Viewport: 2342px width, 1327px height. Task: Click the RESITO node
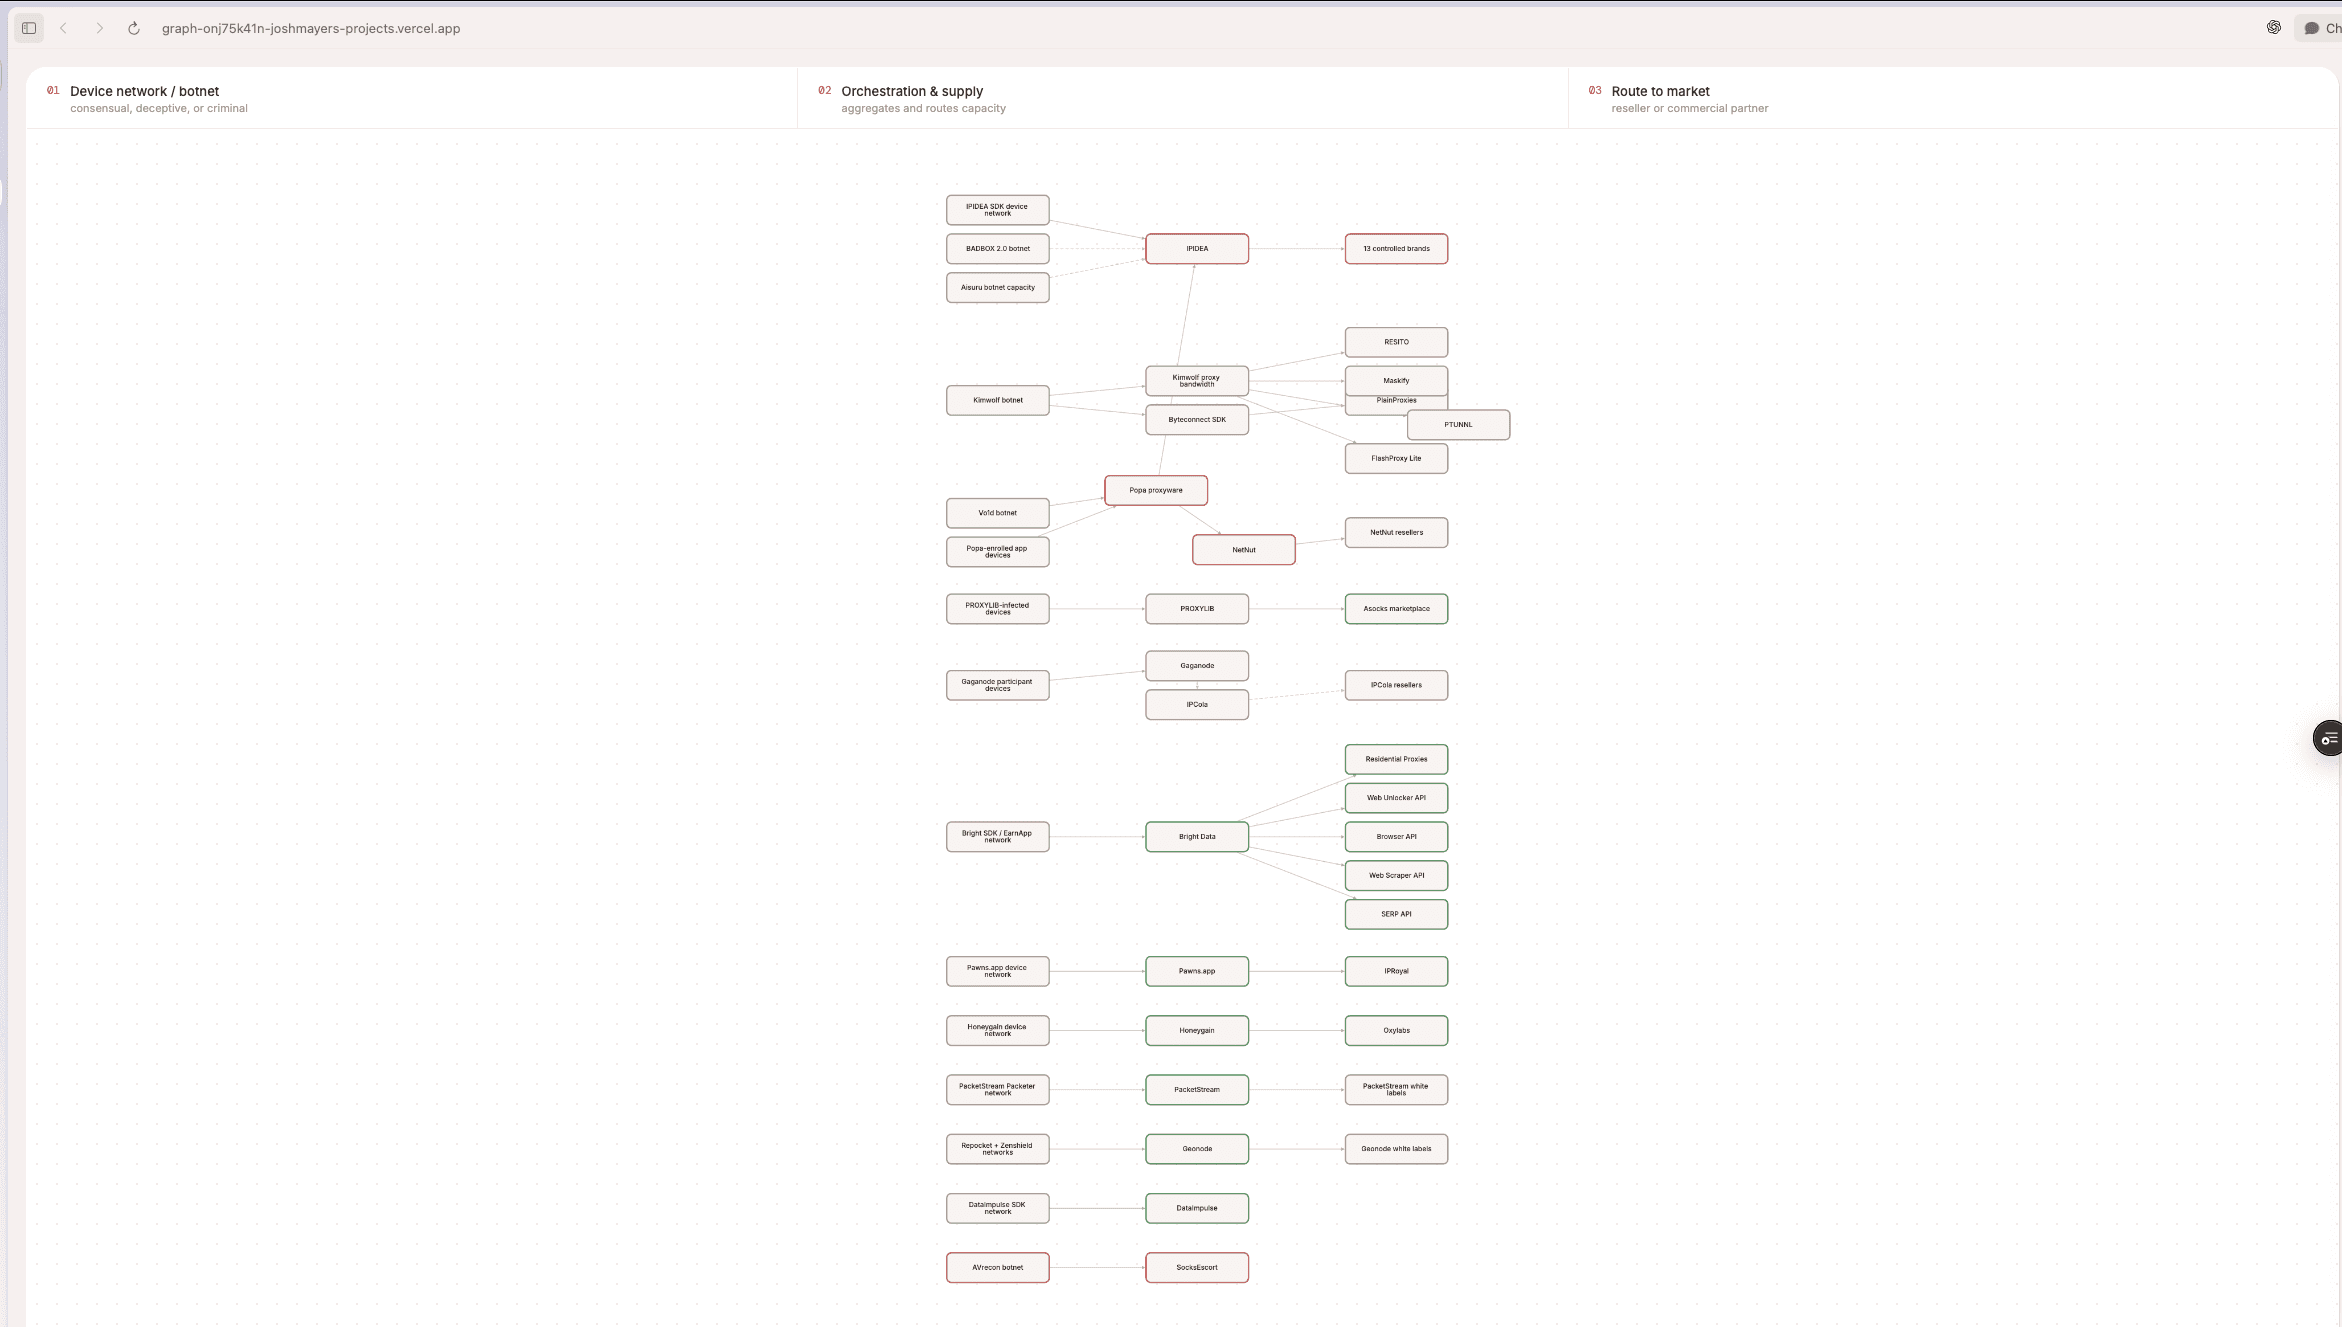1396,342
